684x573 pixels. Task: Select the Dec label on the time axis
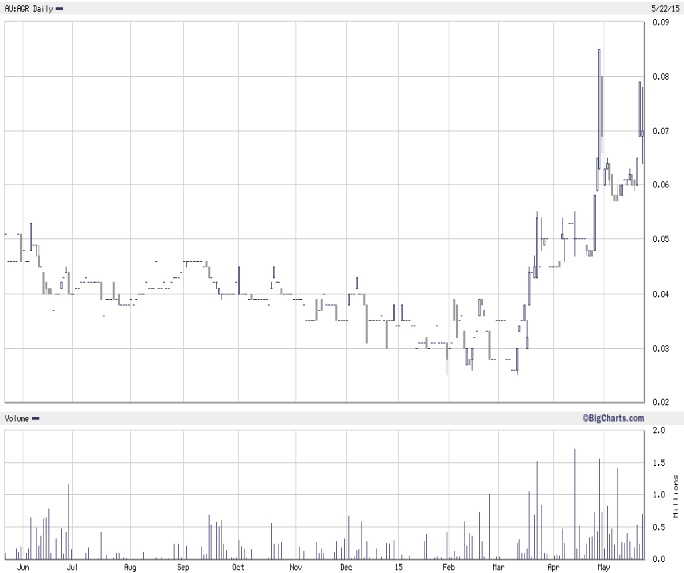(346, 567)
